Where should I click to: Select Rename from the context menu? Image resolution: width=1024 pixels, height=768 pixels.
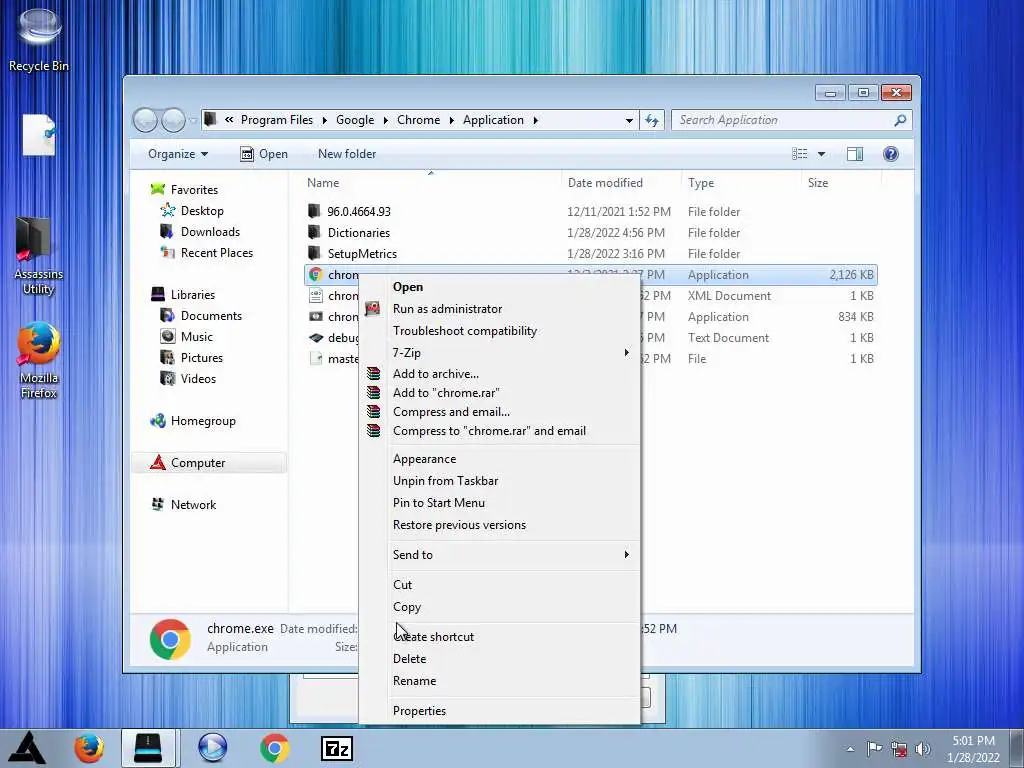click(x=414, y=680)
